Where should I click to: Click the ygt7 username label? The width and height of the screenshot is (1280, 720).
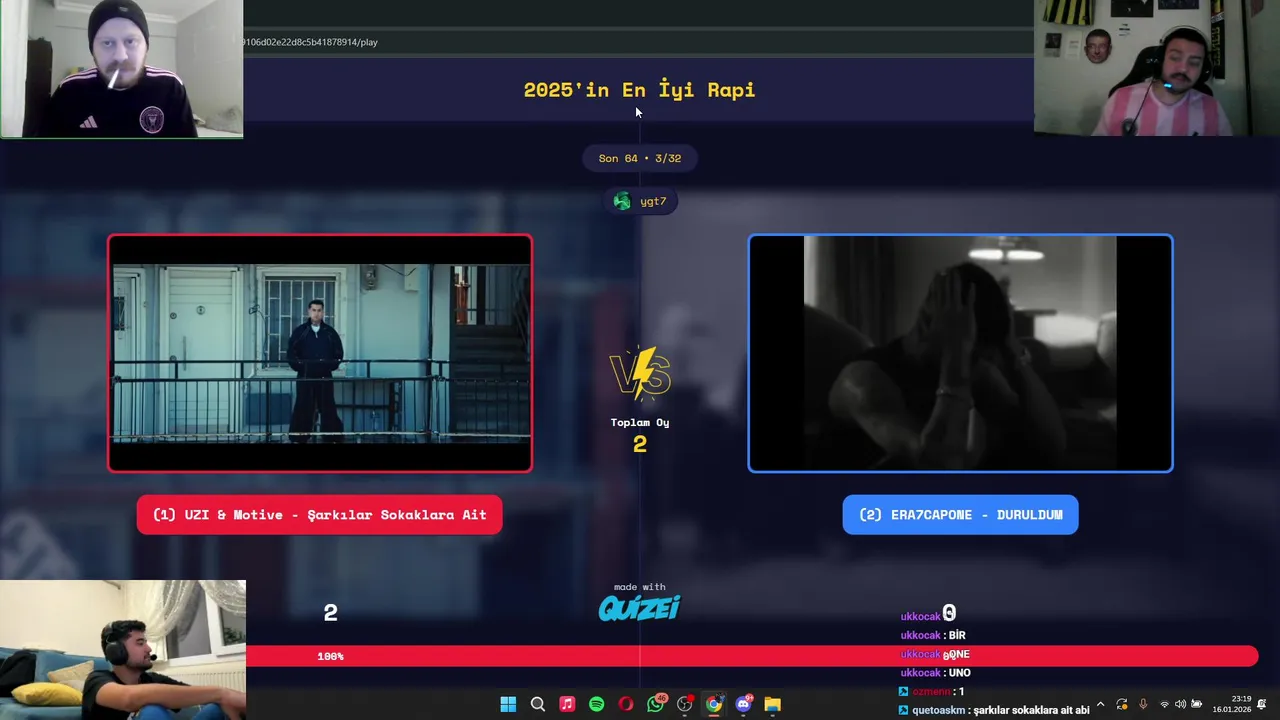tap(653, 201)
